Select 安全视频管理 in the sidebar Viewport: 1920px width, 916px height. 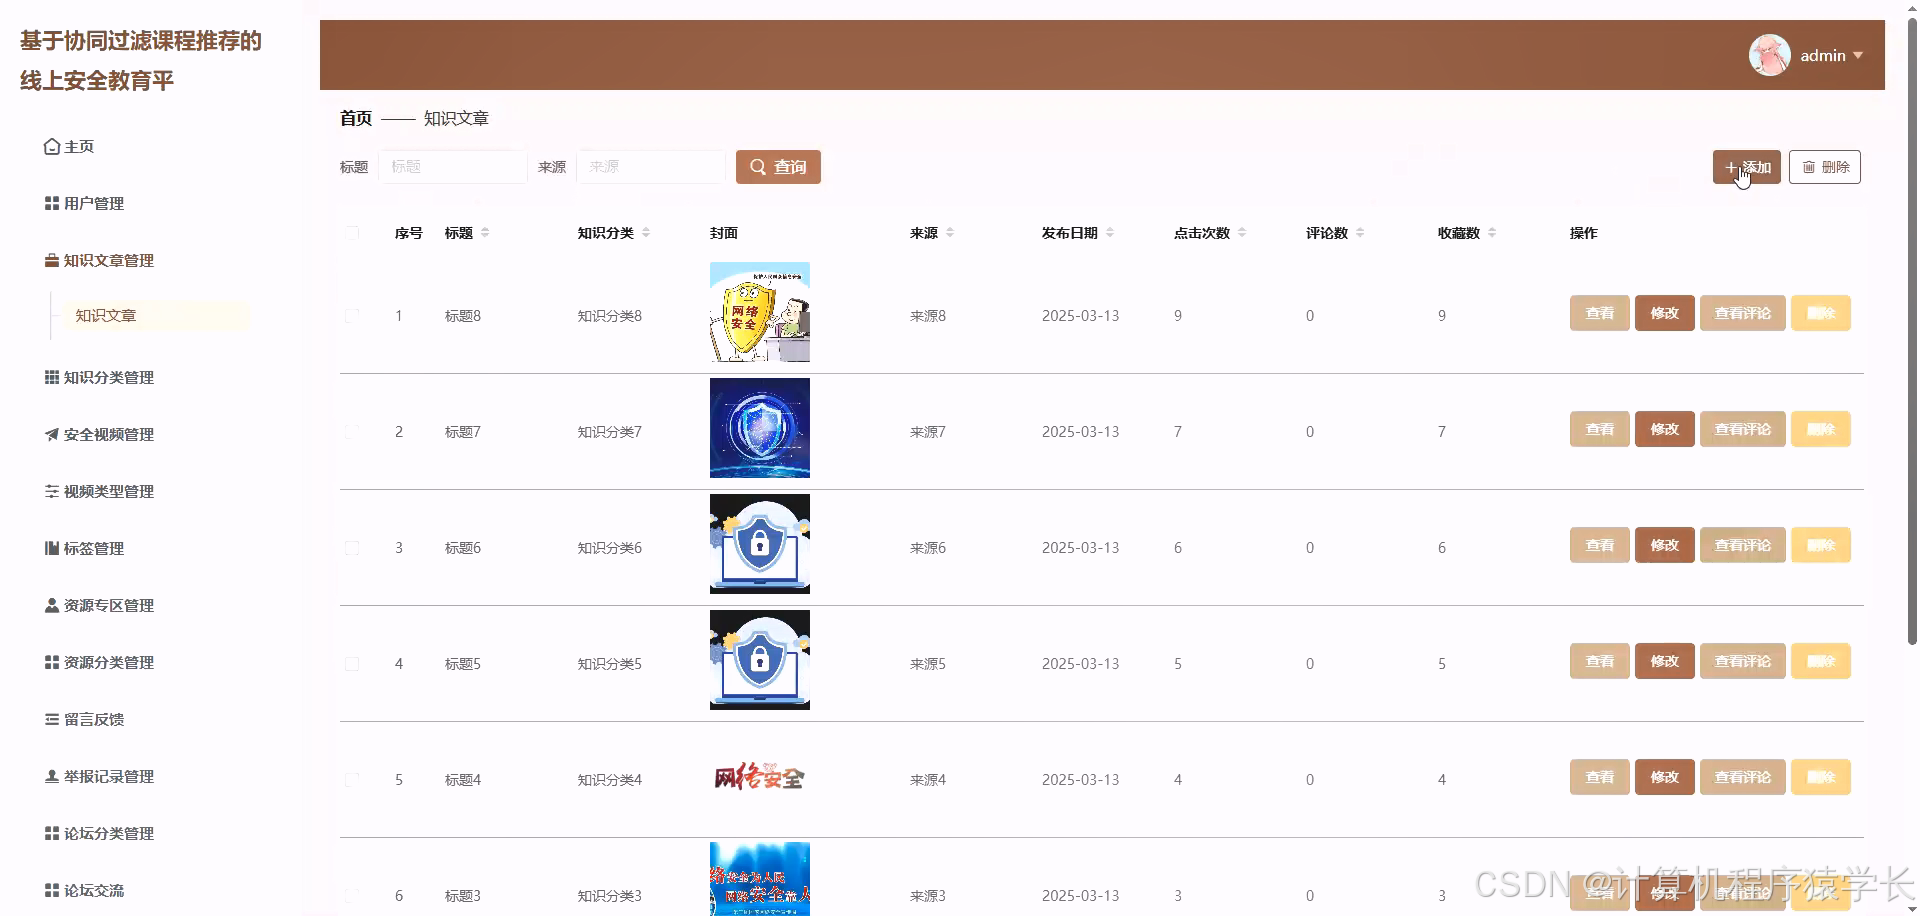click(x=108, y=434)
